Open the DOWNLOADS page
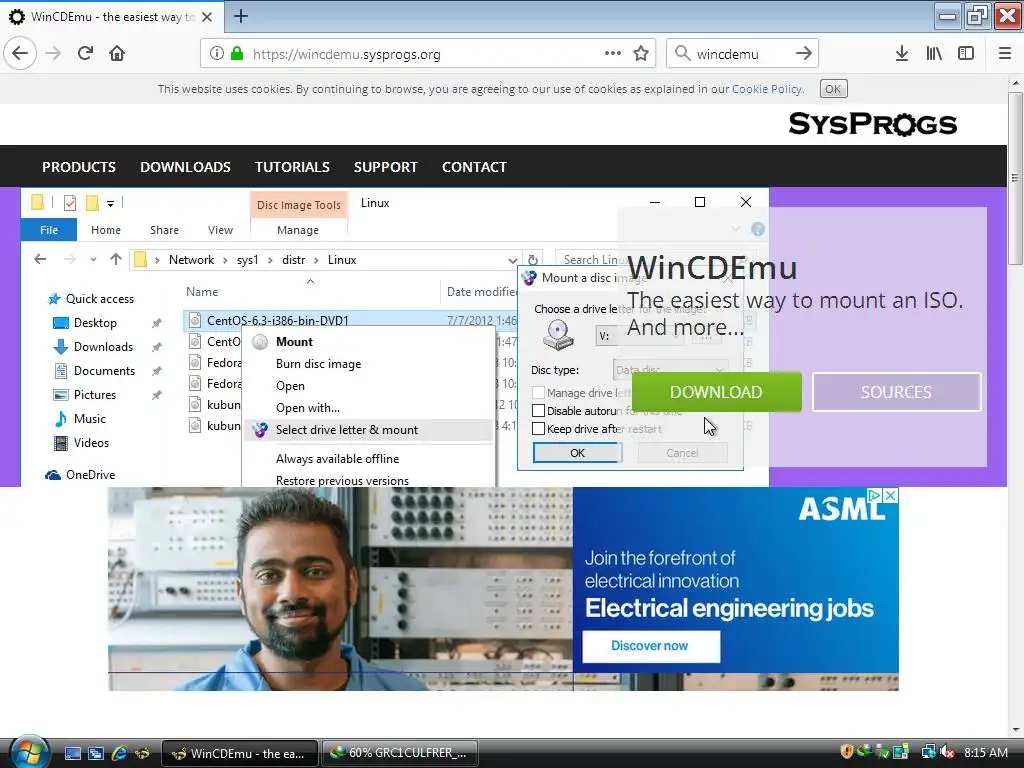 tap(185, 167)
